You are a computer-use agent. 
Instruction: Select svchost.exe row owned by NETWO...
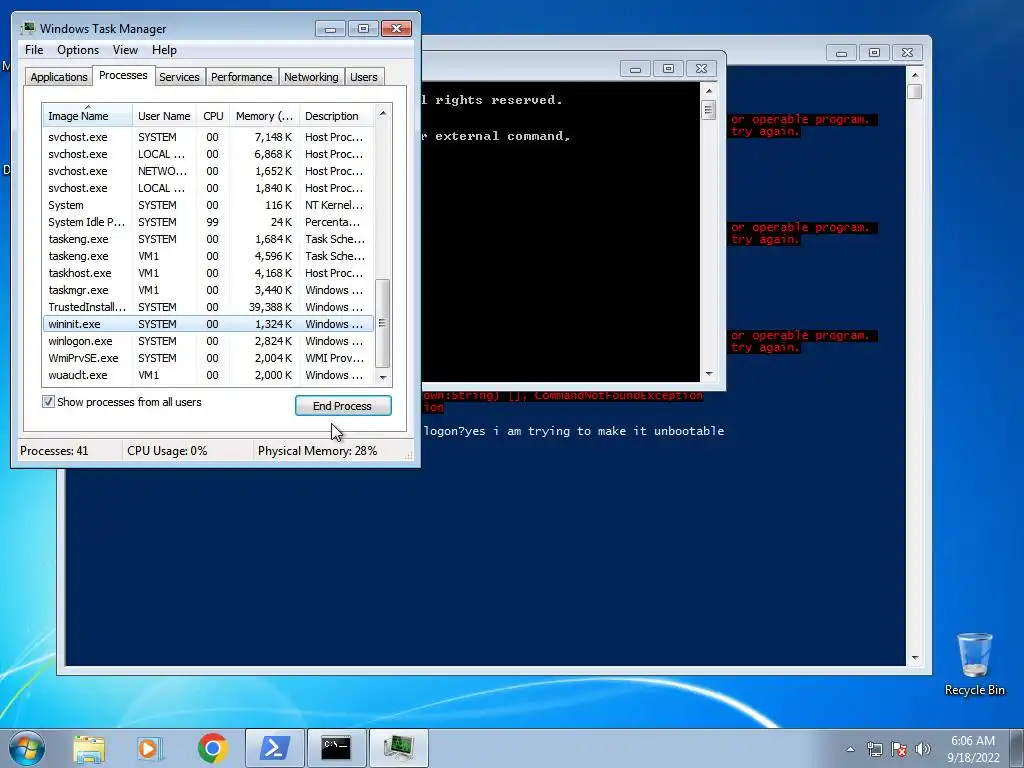[x=208, y=171]
